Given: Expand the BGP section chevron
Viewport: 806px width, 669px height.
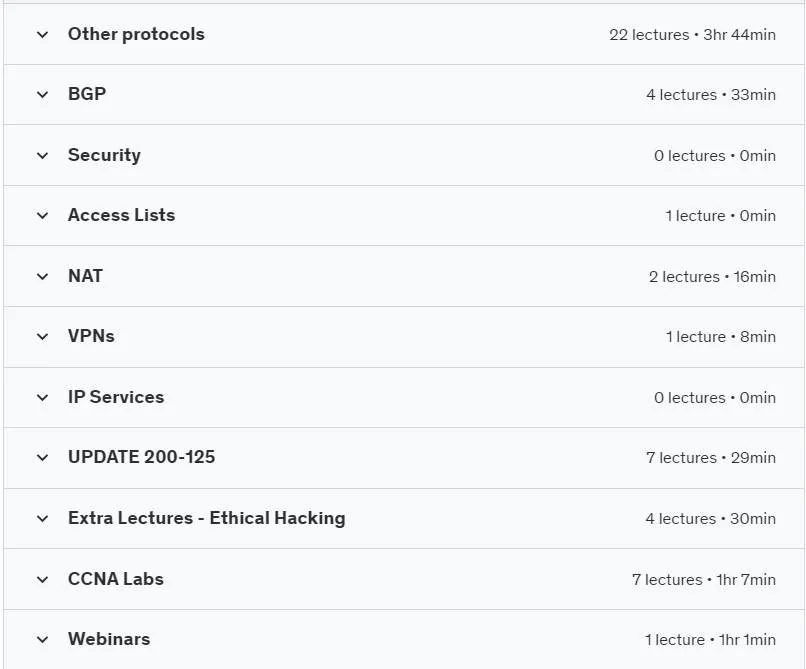Looking at the screenshot, I should (x=43, y=95).
